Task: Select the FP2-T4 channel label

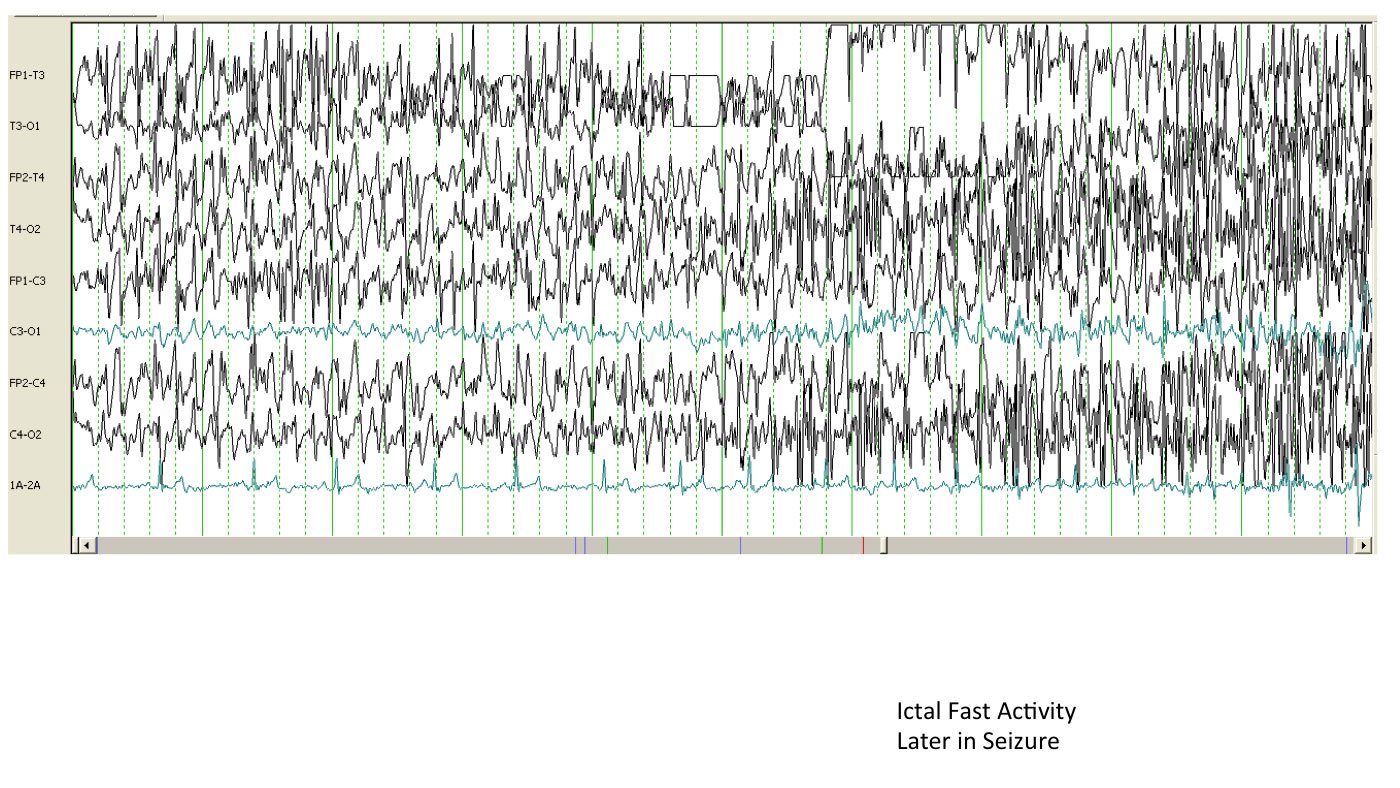Action: [27, 177]
